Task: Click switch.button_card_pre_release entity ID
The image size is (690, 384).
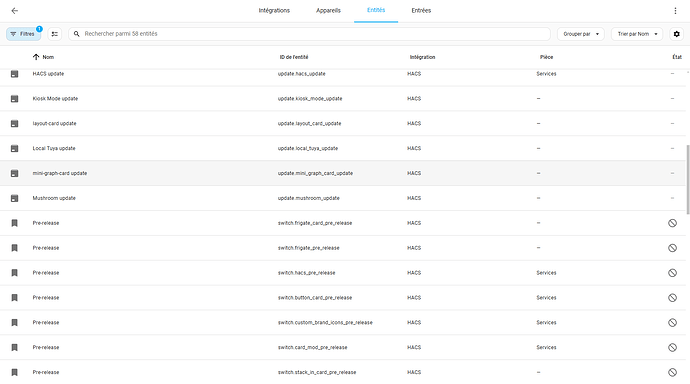Action: click(315, 298)
